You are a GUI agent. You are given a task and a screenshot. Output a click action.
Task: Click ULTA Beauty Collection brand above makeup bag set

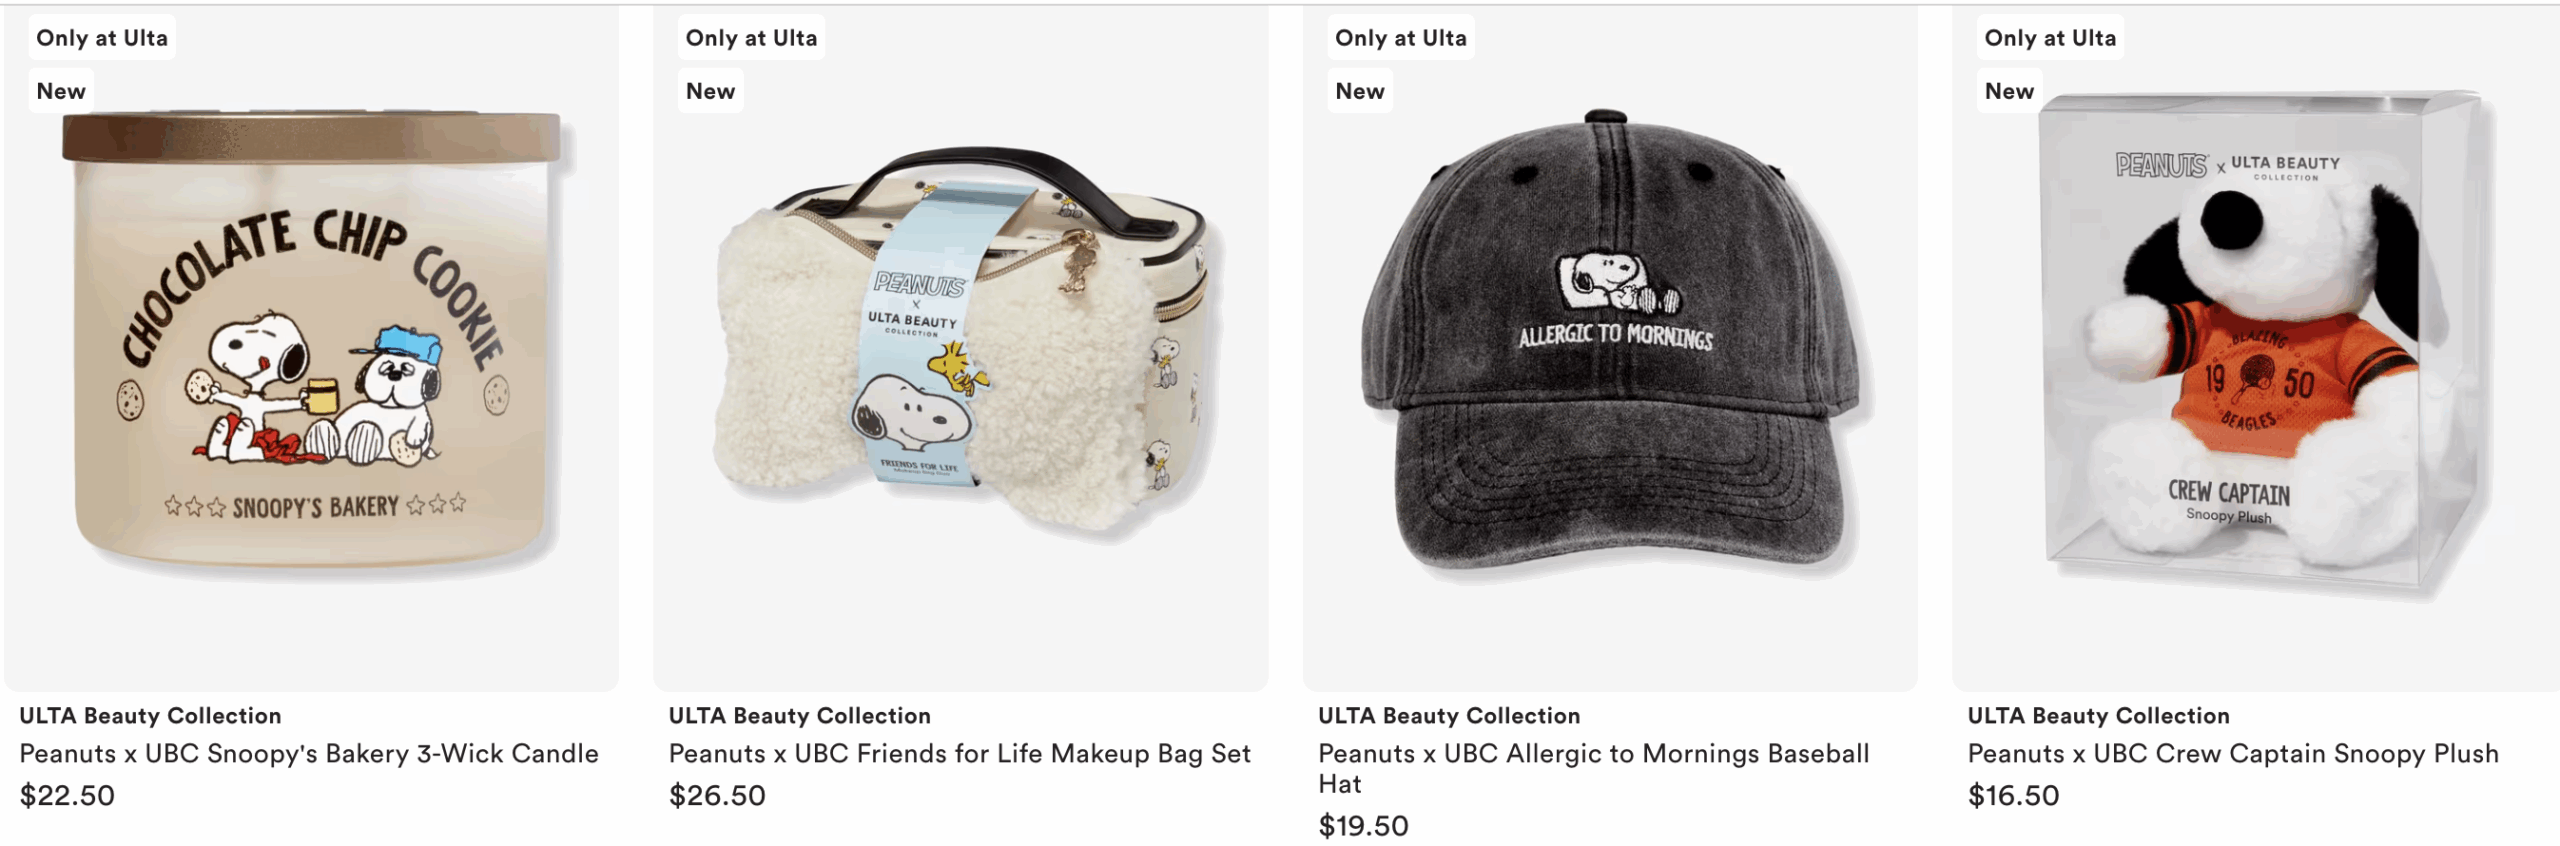[x=800, y=715]
